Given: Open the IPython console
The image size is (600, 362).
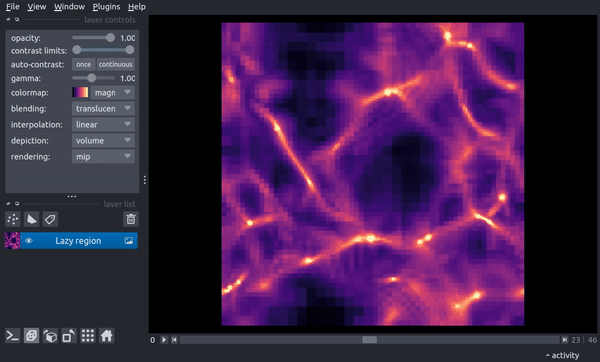Looking at the screenshot, I should pyautogui.click(x=13, y=336).
